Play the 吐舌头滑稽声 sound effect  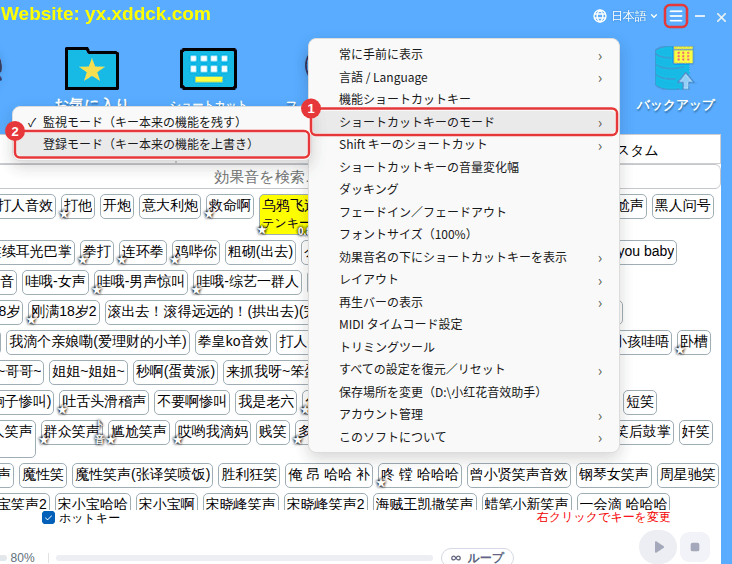pyautogui.click(x=104, y=402)
